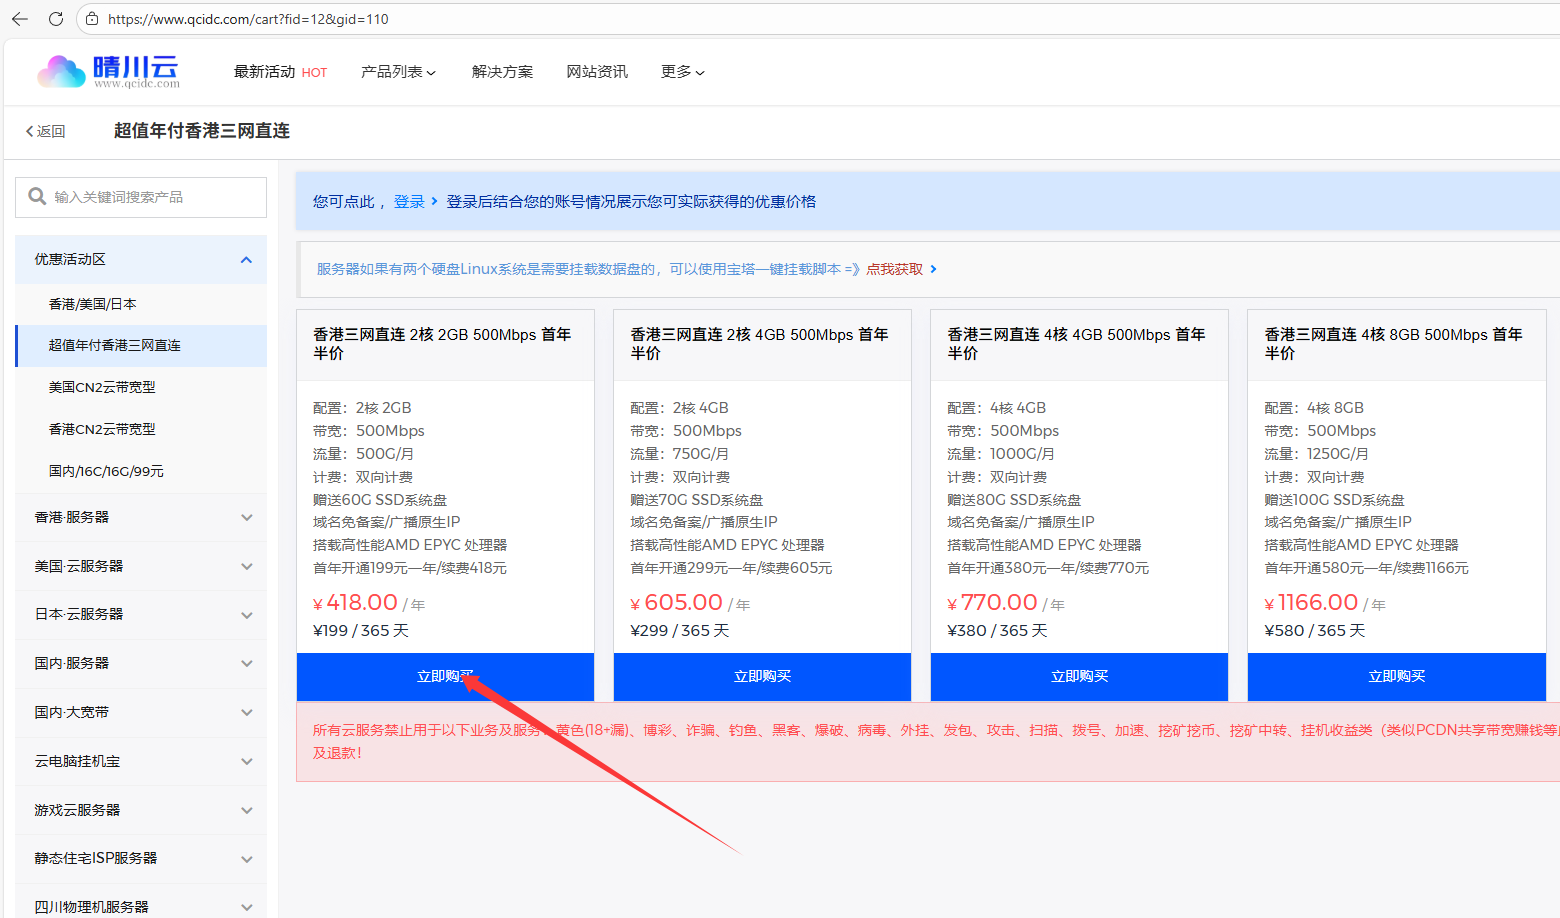The image size is (1560, 918).
Task: Click the 点我获取 link for the mount script
Action: point(893,268)
